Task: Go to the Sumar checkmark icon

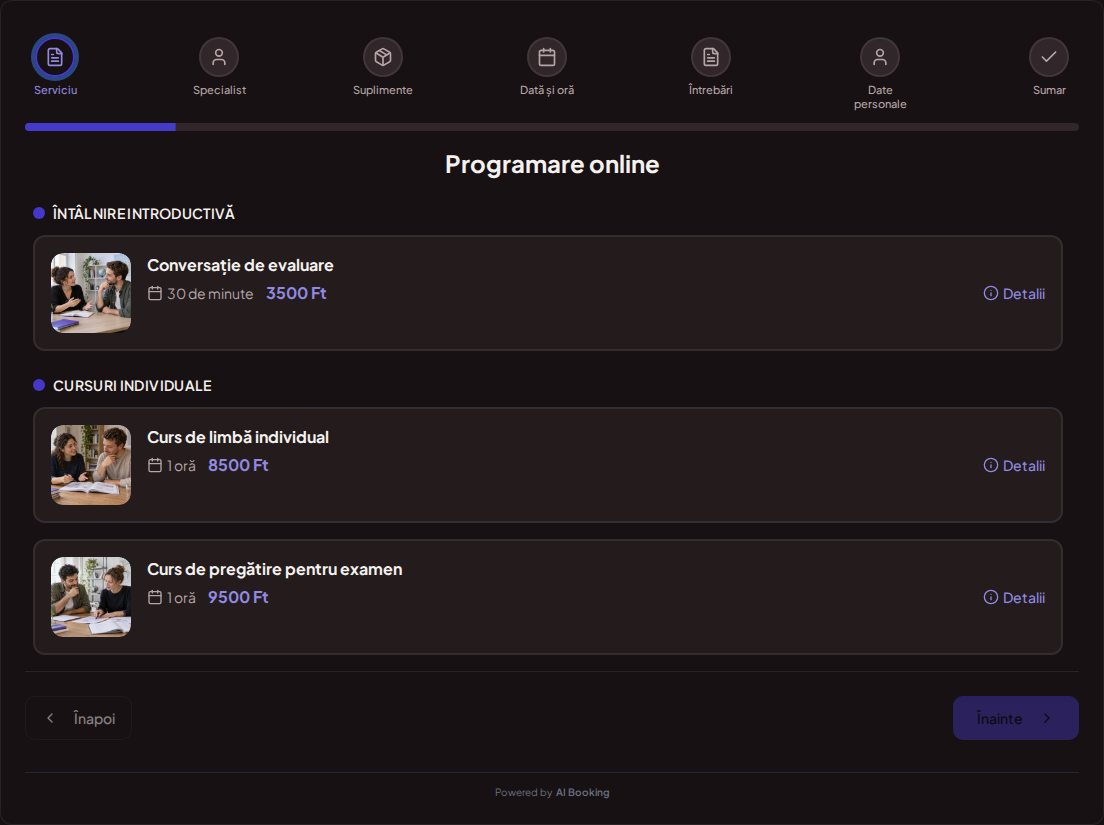Action: click(1049, 57)
